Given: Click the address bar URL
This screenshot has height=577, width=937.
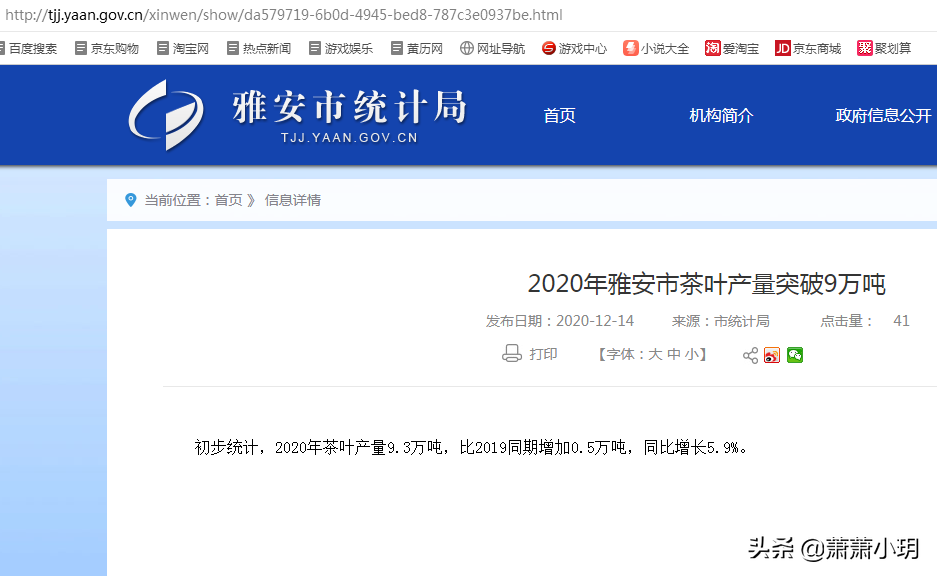Looking at the screenshot, I should (284, 15).
